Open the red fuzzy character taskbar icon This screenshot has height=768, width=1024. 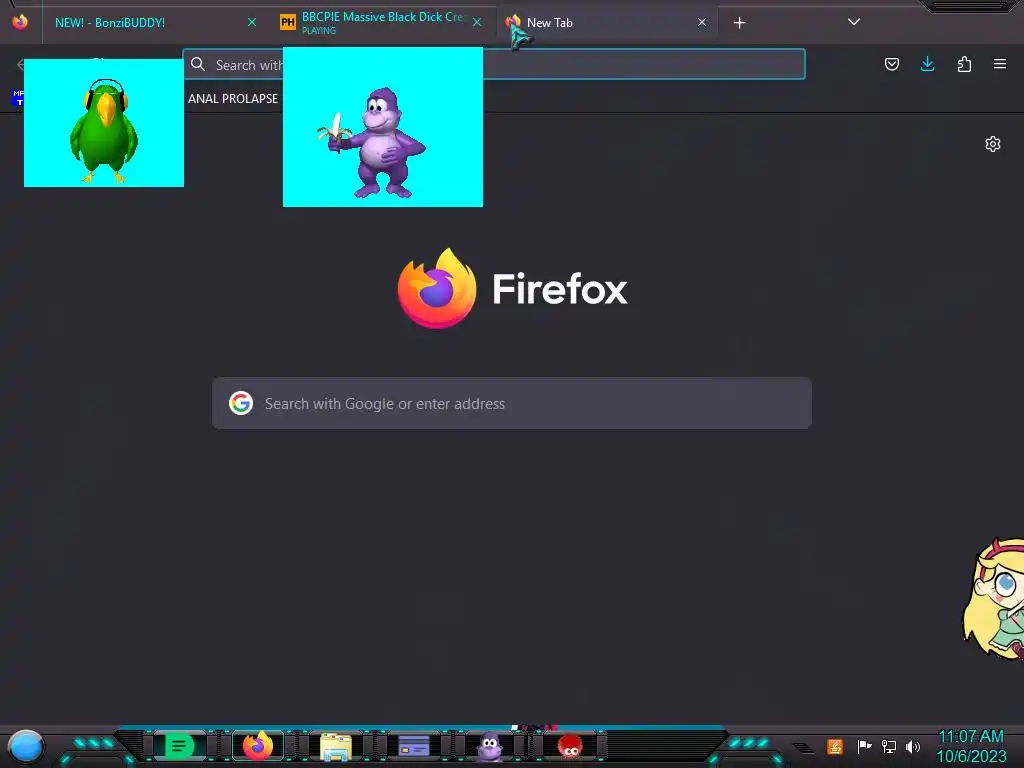(570, 746)
